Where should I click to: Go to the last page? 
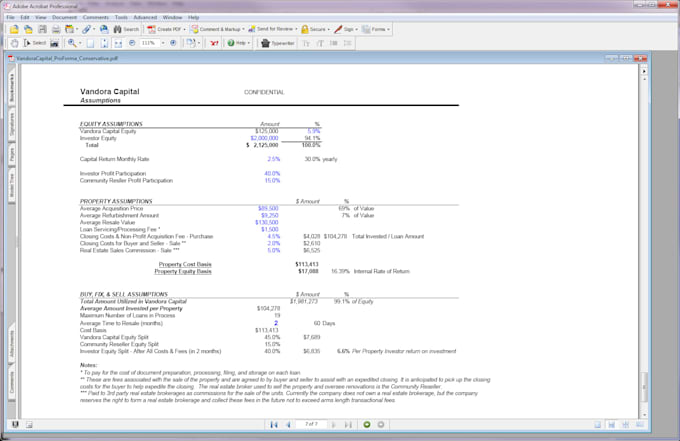click(x=351, y=424)
